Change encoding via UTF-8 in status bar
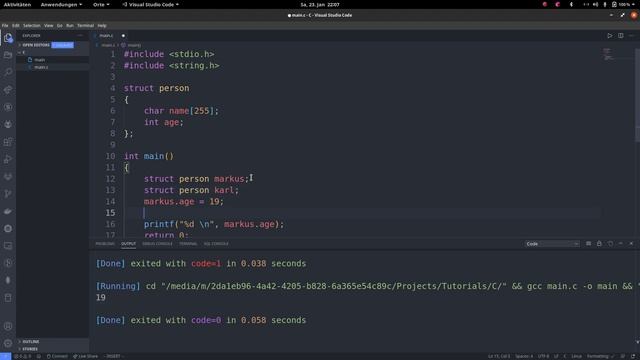Image resolution: width=640 pixels, height=360 pixels. (543, 356)
